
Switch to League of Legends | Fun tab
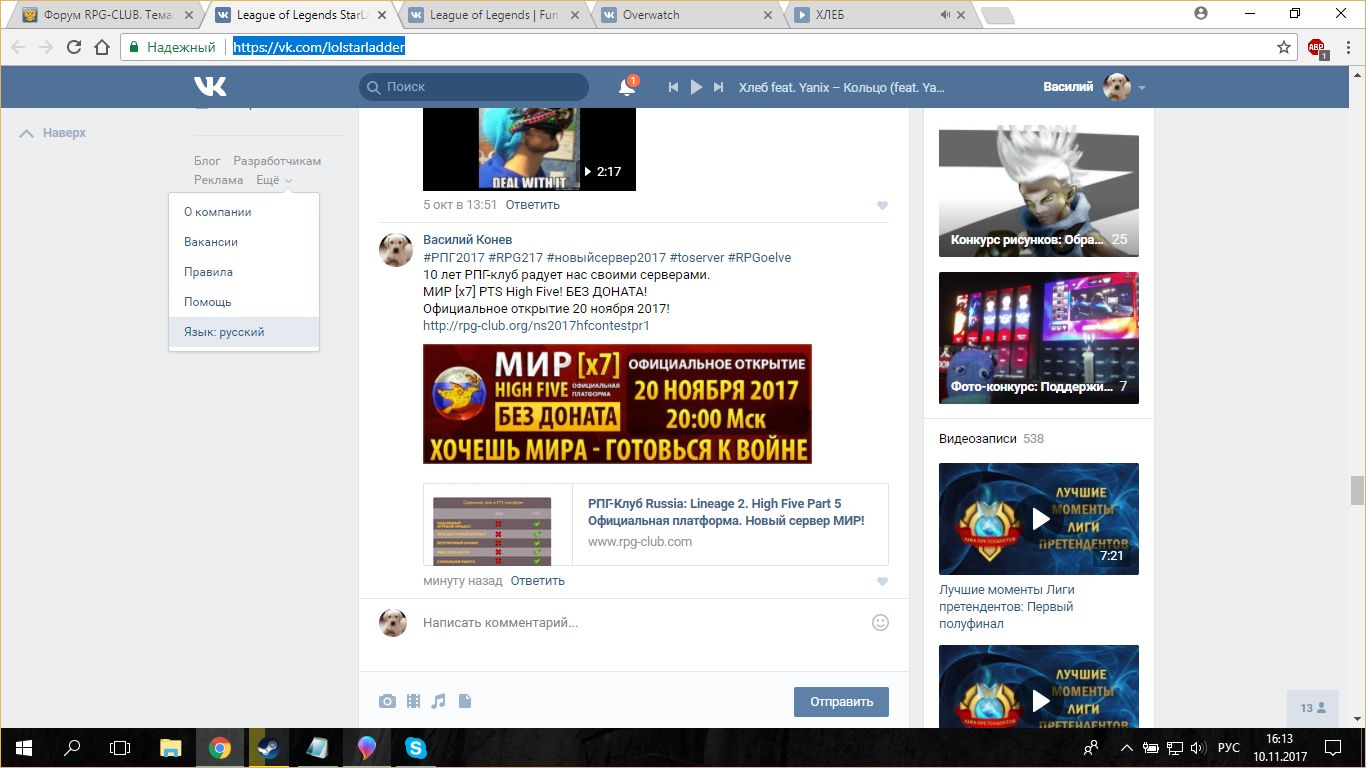[x=493, y=15]
